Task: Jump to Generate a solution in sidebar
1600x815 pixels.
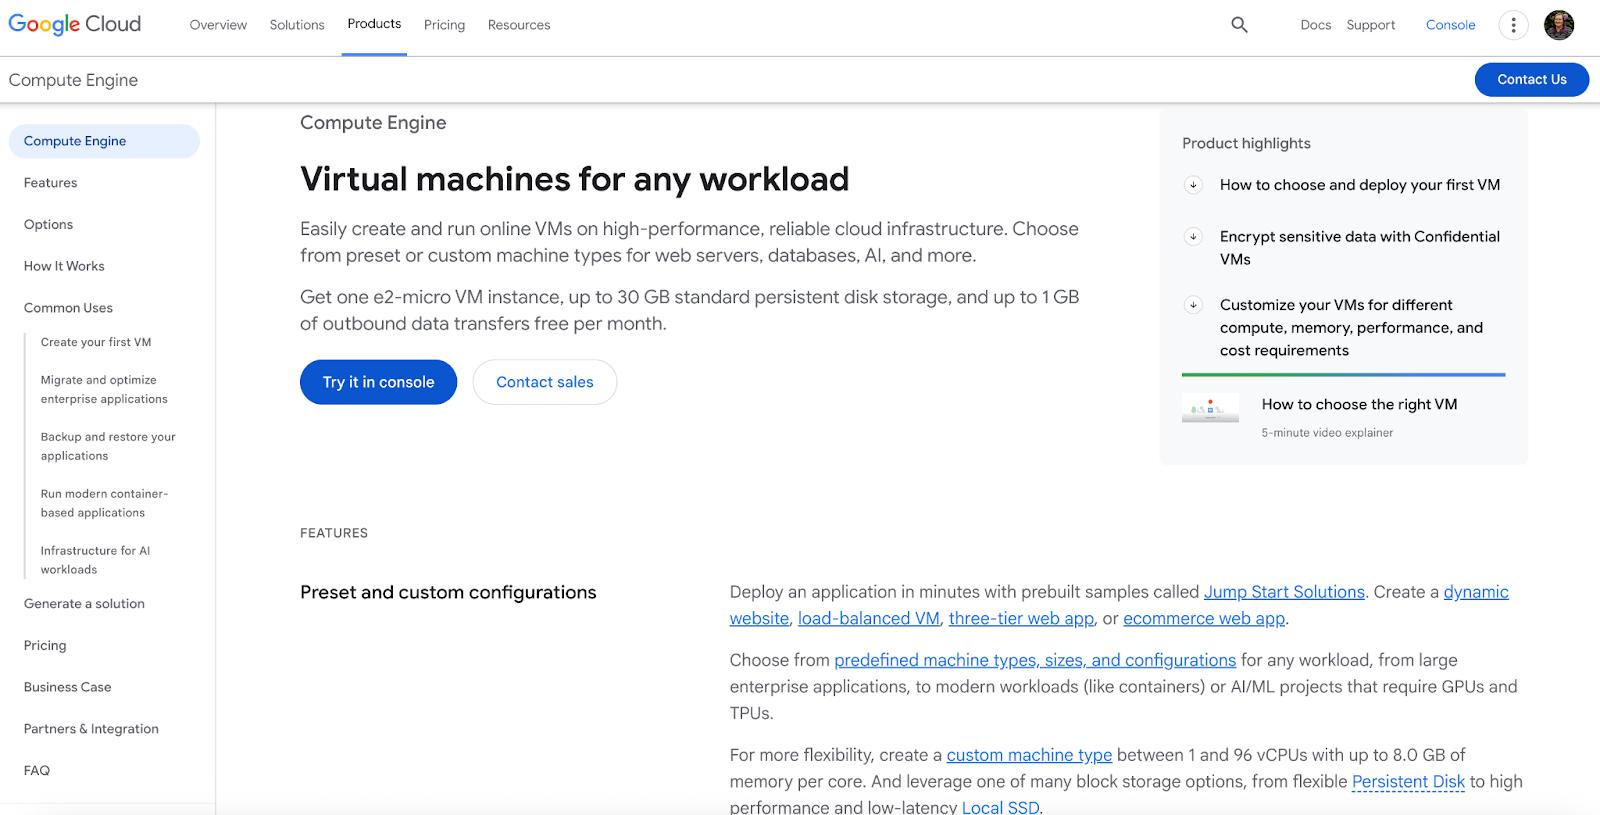Action: pyautogui.click(x=84, y=604)
